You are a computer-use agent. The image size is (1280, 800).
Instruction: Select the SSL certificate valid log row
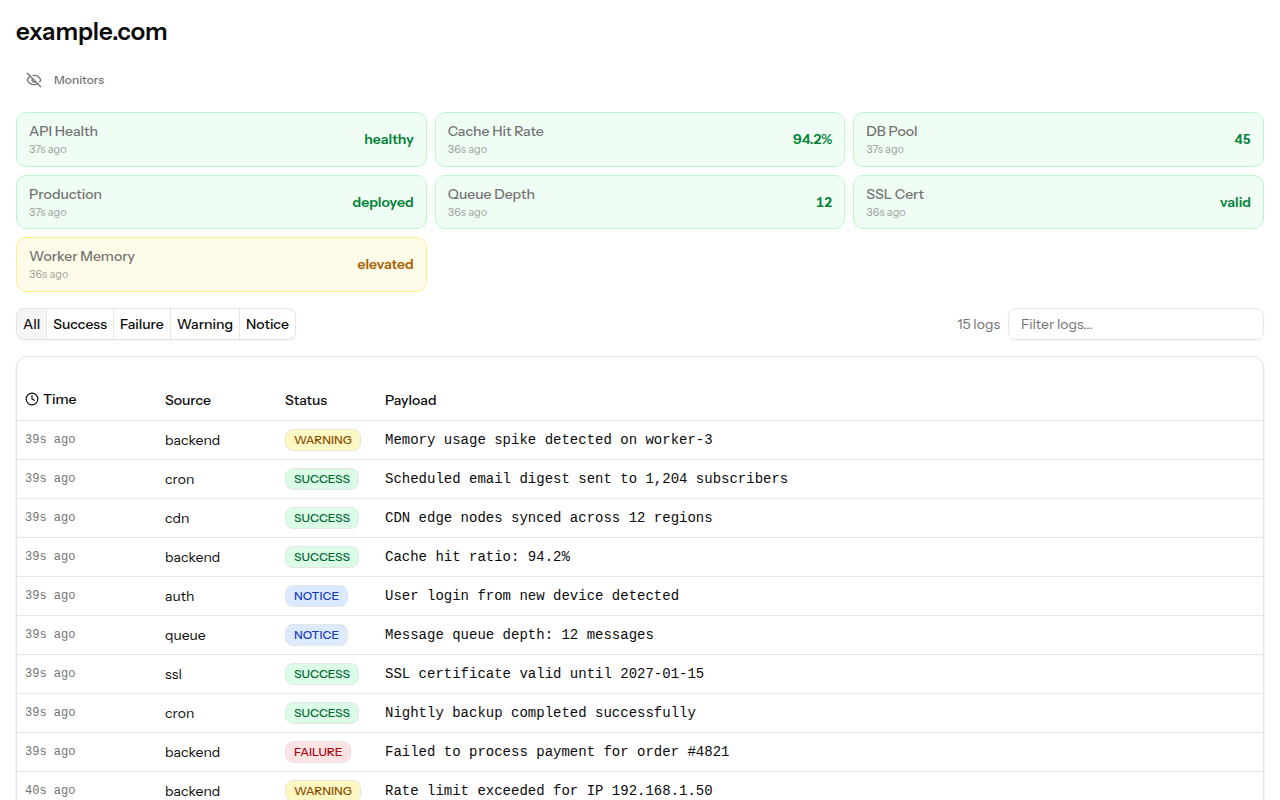tap(640, 674)
